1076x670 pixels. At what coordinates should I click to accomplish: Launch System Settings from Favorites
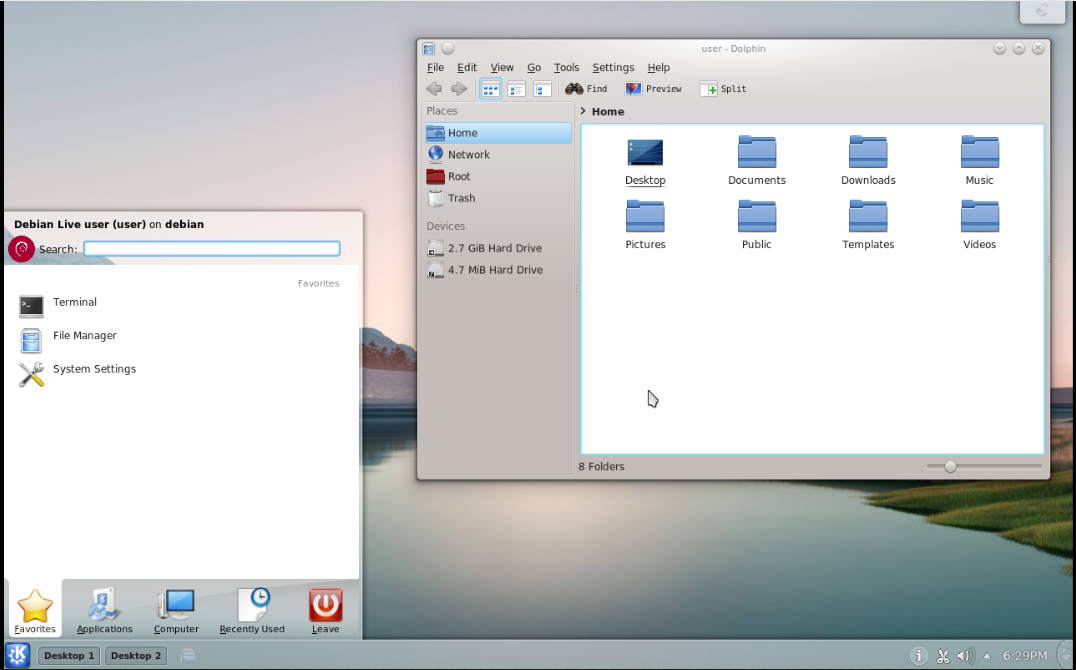pos(94,370)
